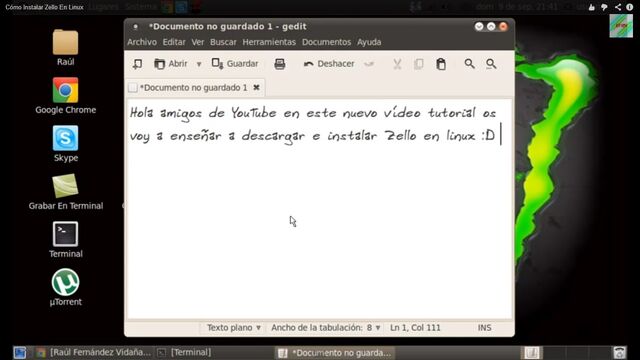Maximize the gedit window
The image size is (640, 360).
click(x=491, y=27)
